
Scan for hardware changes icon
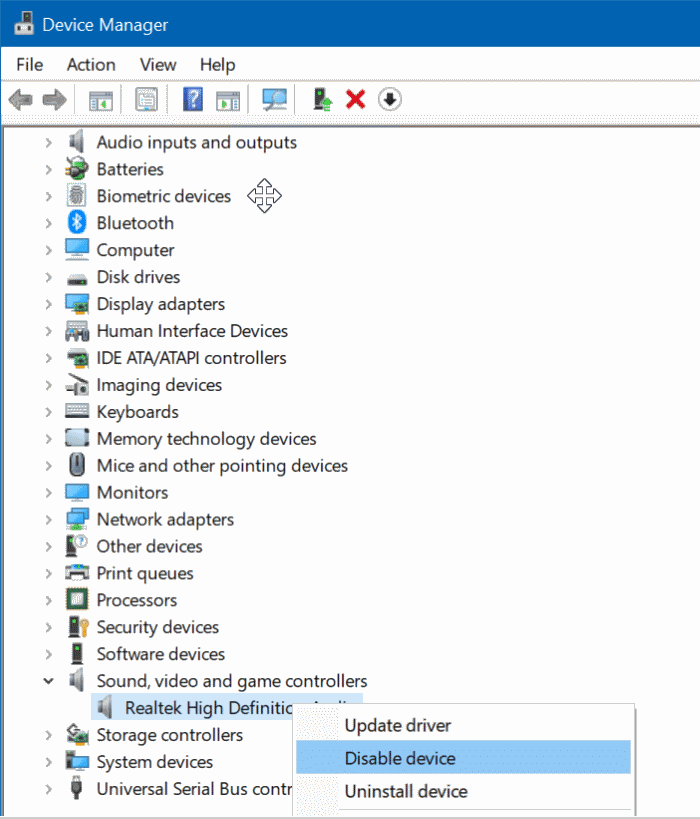coord(274,99)
